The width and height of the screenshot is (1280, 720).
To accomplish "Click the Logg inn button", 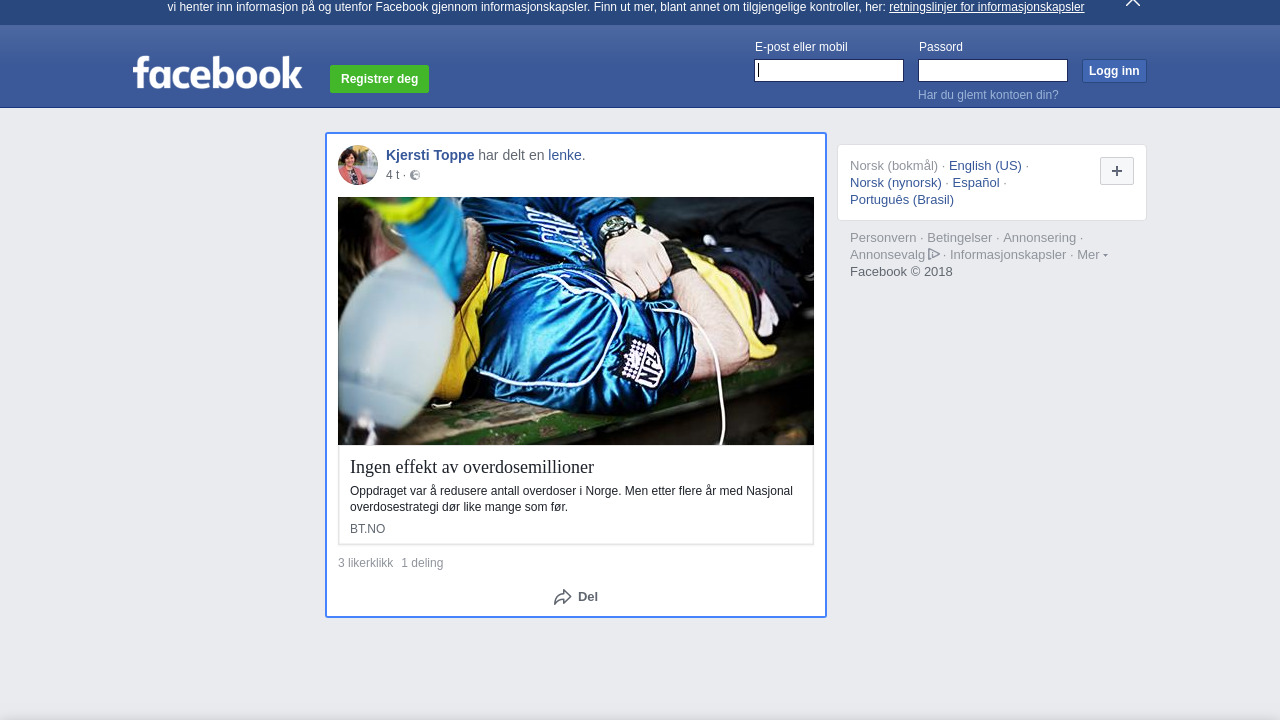I will 1114,71.
